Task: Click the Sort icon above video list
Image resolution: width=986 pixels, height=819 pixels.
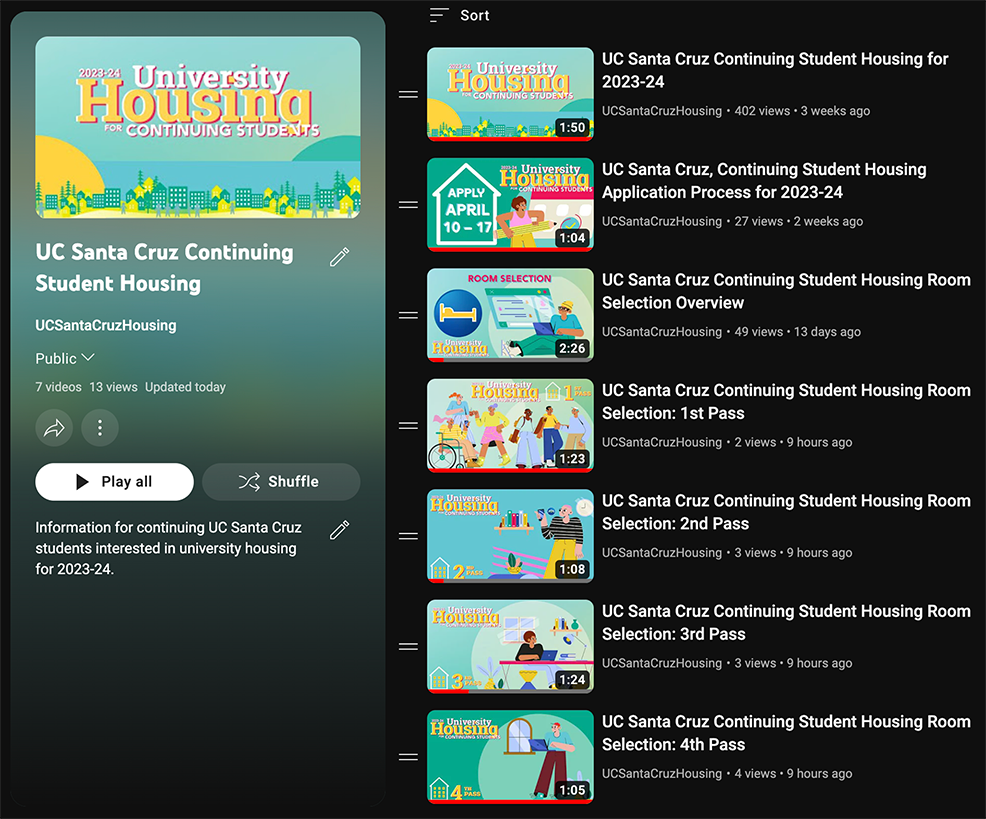Action: (x=439, y=15)
